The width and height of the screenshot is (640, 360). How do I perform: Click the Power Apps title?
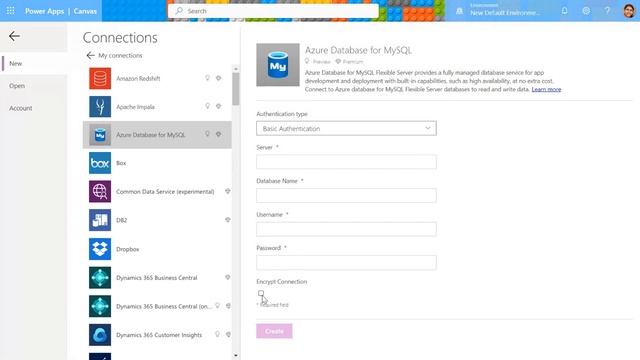44,11
